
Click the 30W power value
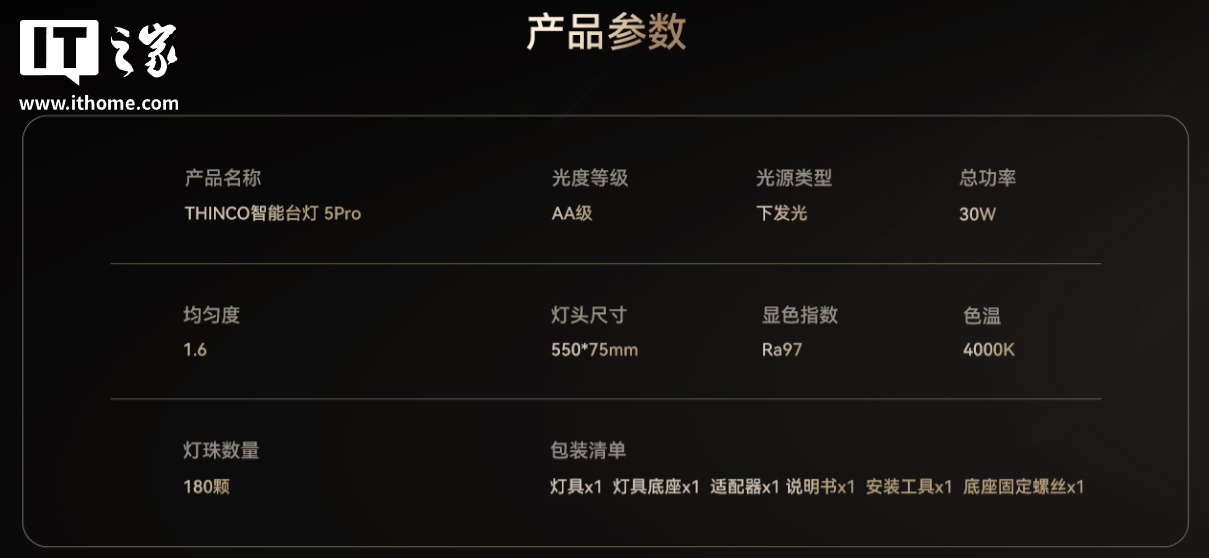[x=977, y=213]
